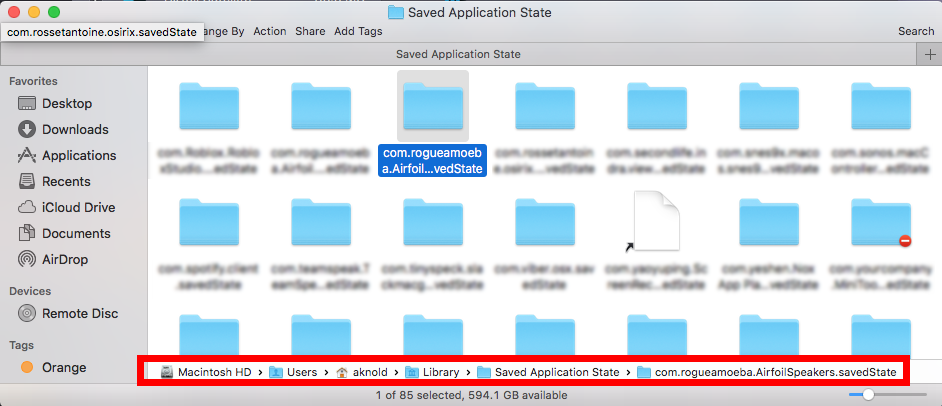Go to Library in the path bar
The height and width of the screenshot is (406, 942).
[432, 372]
